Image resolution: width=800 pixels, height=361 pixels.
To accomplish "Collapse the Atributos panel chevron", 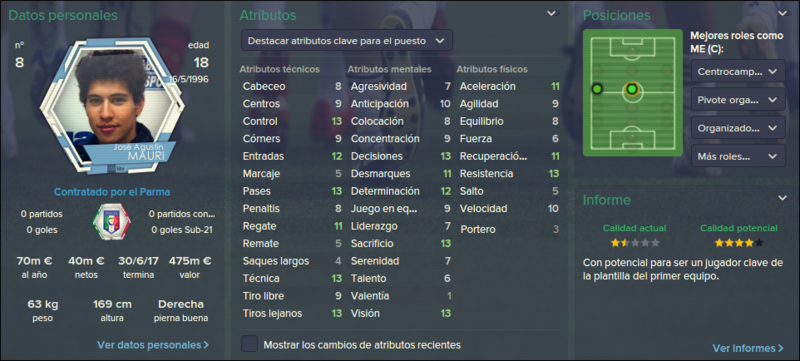I will (x=552, y=13).
